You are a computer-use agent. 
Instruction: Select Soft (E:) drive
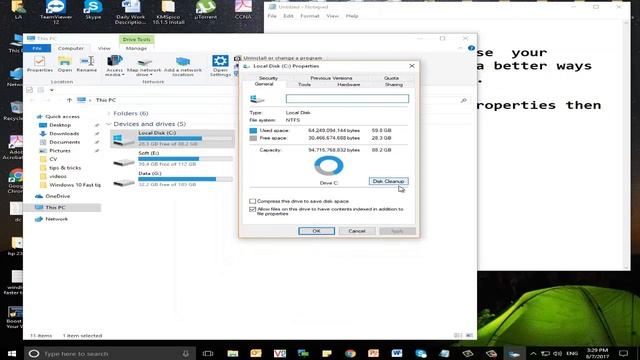coord(172,158)
